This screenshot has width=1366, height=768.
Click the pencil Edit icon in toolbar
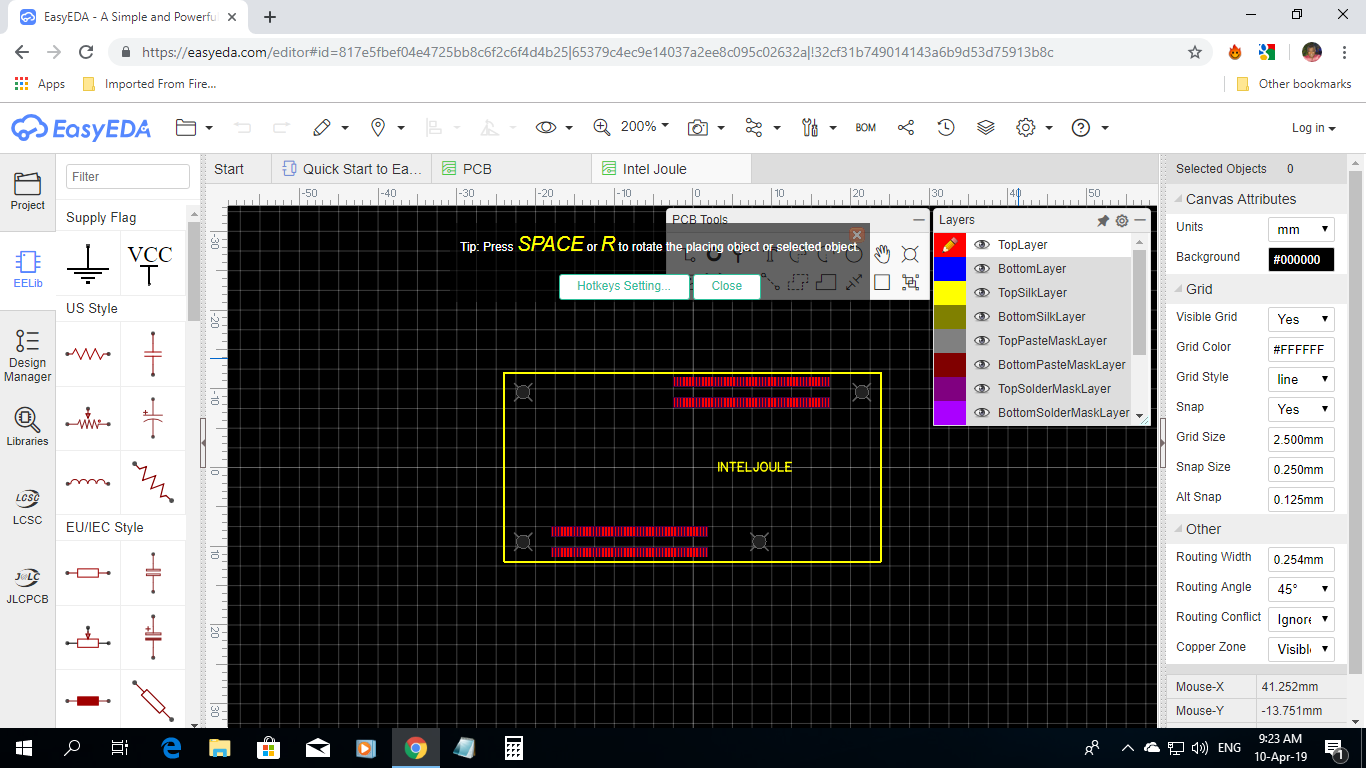tap(321, 127)
